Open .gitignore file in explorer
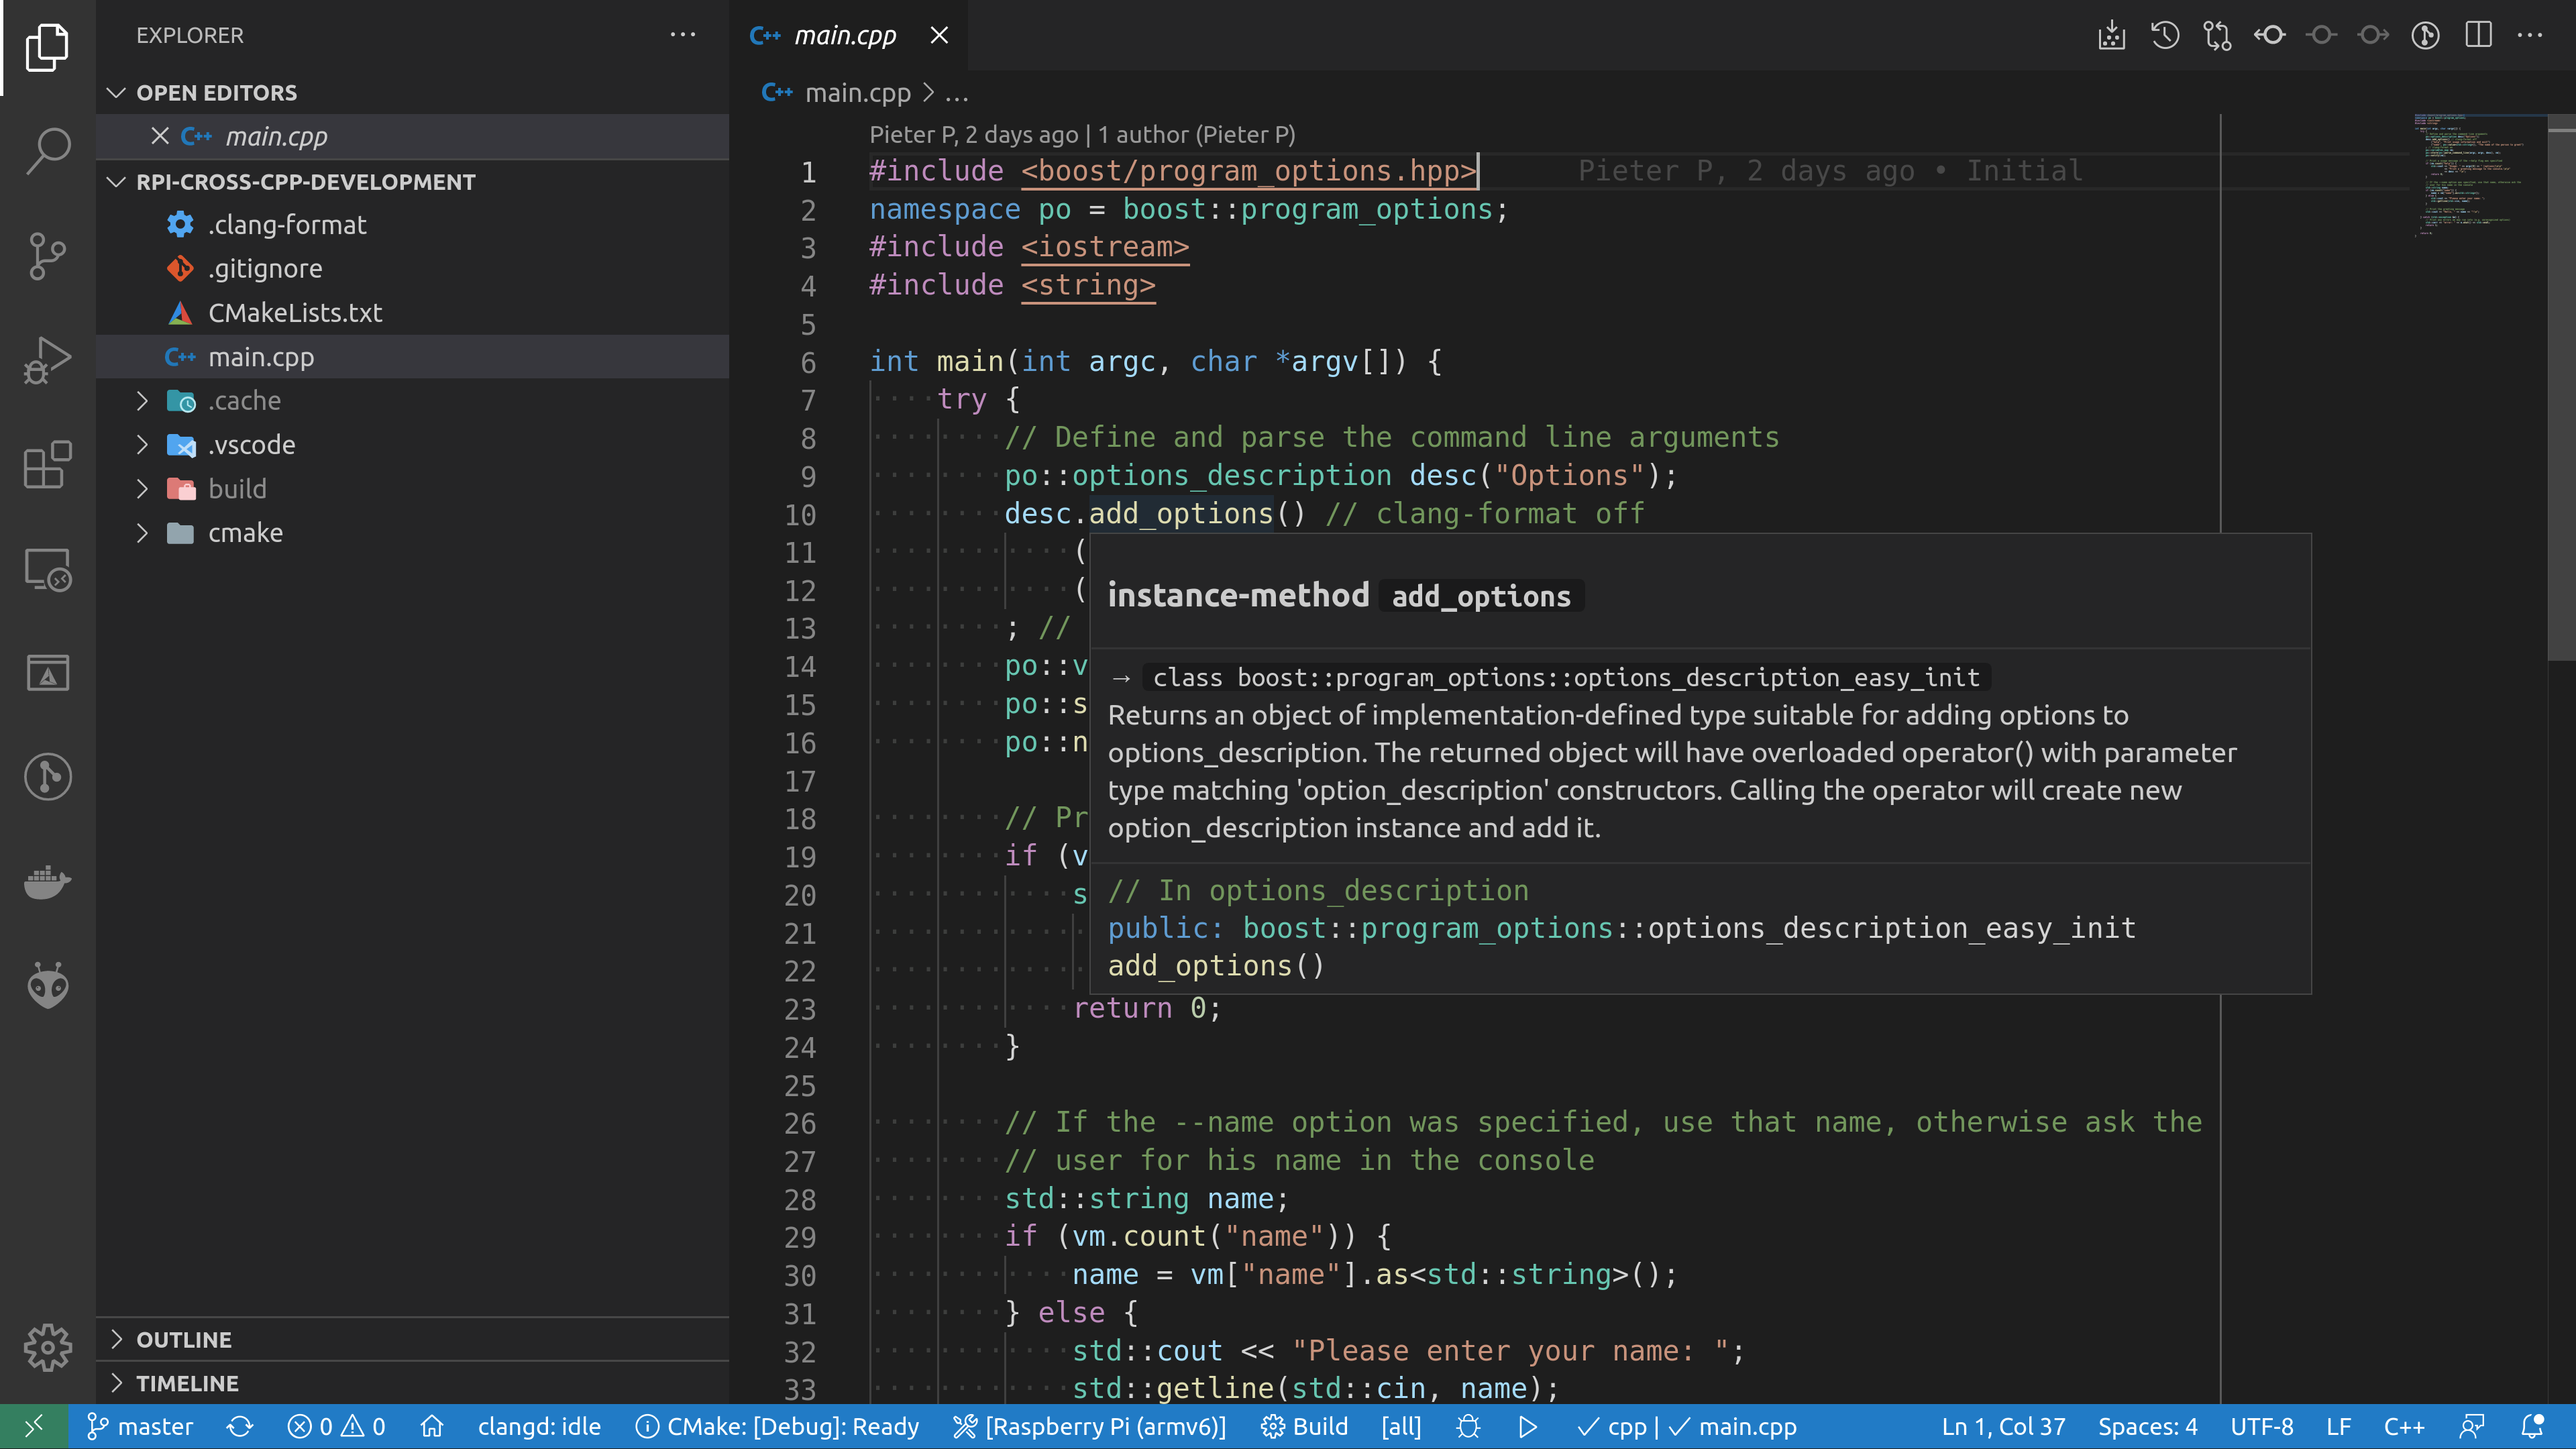2576x1449 pixels. (412, 269)
